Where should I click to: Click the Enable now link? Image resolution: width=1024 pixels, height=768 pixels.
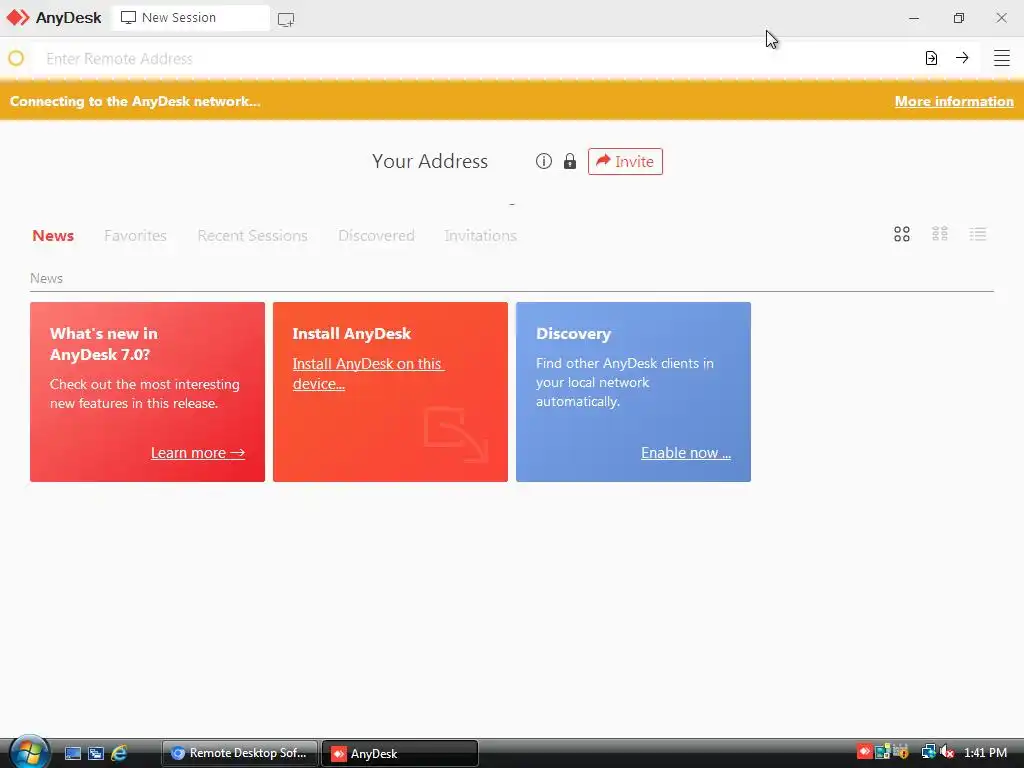click(x=686, y=453)
